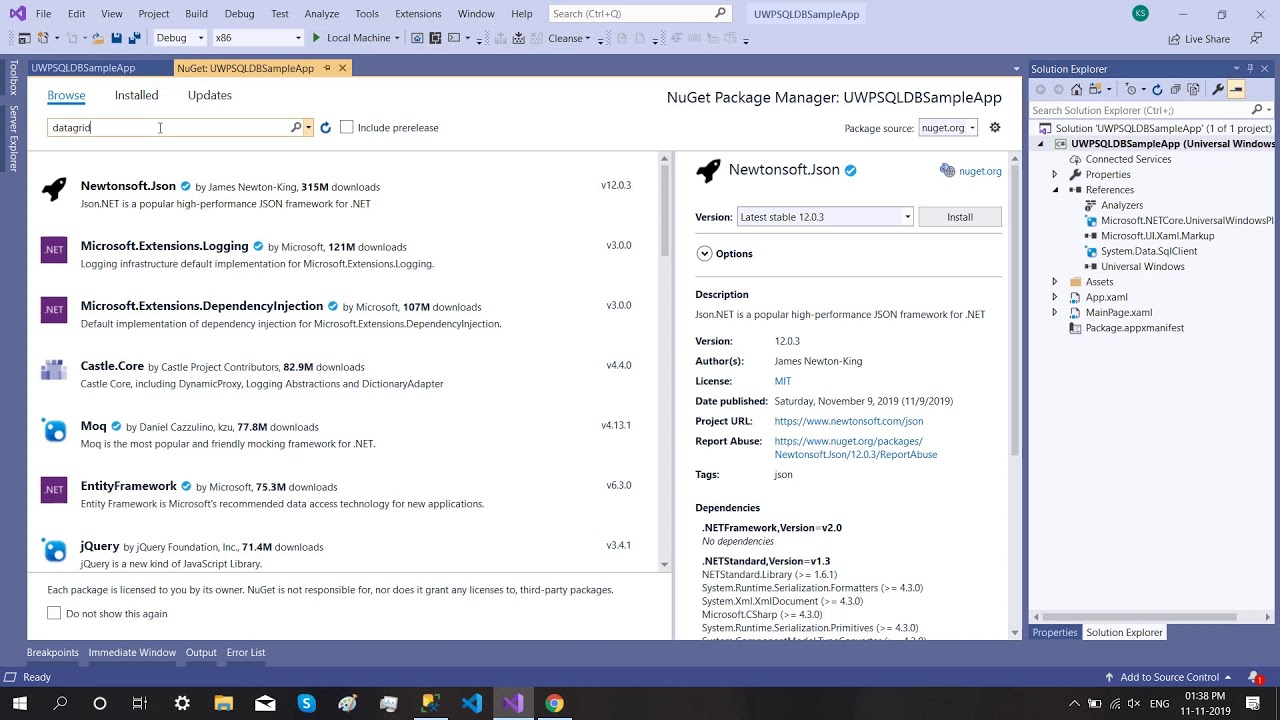Open Properties wrench icon in Solution Explorer

click(x=1218, y=89)
